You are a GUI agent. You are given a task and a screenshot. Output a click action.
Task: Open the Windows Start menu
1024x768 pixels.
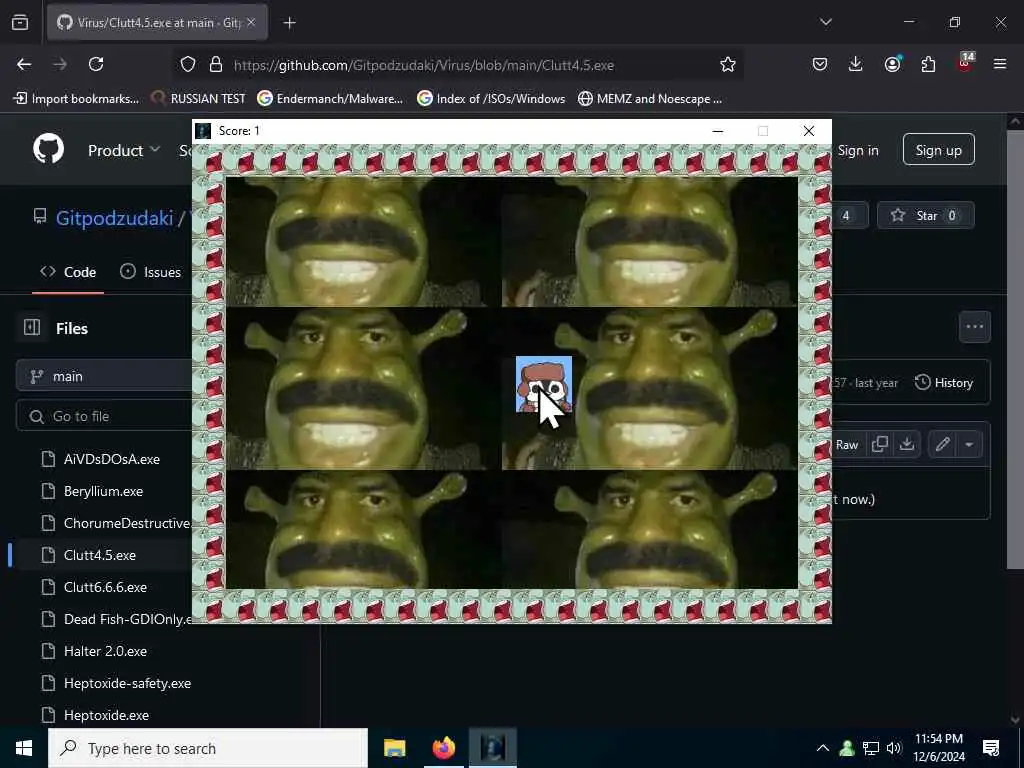pos(24,748)
